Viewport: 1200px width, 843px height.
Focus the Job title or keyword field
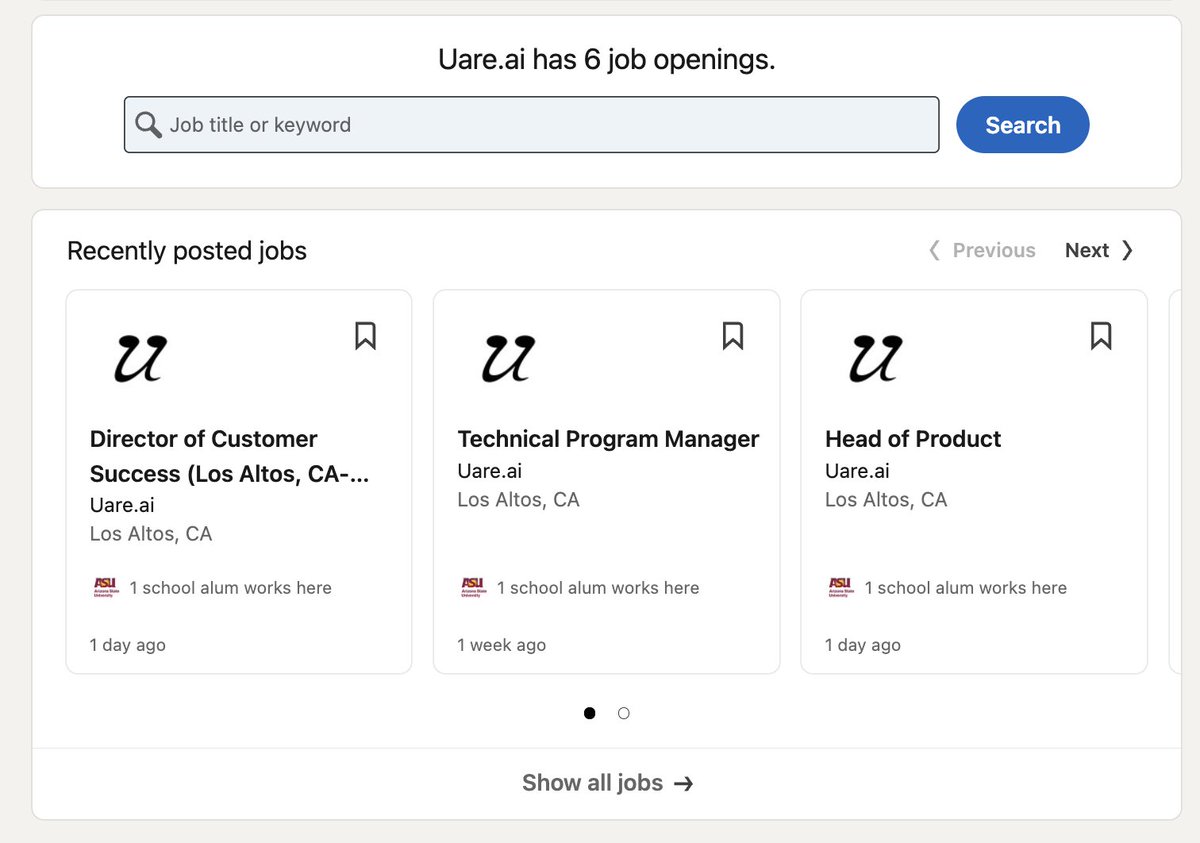click(x=531, y=125)
